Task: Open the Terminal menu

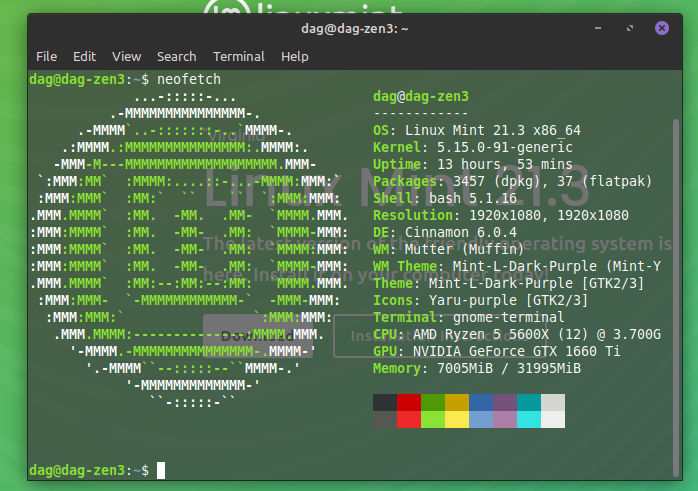Action: coord(239,57)
